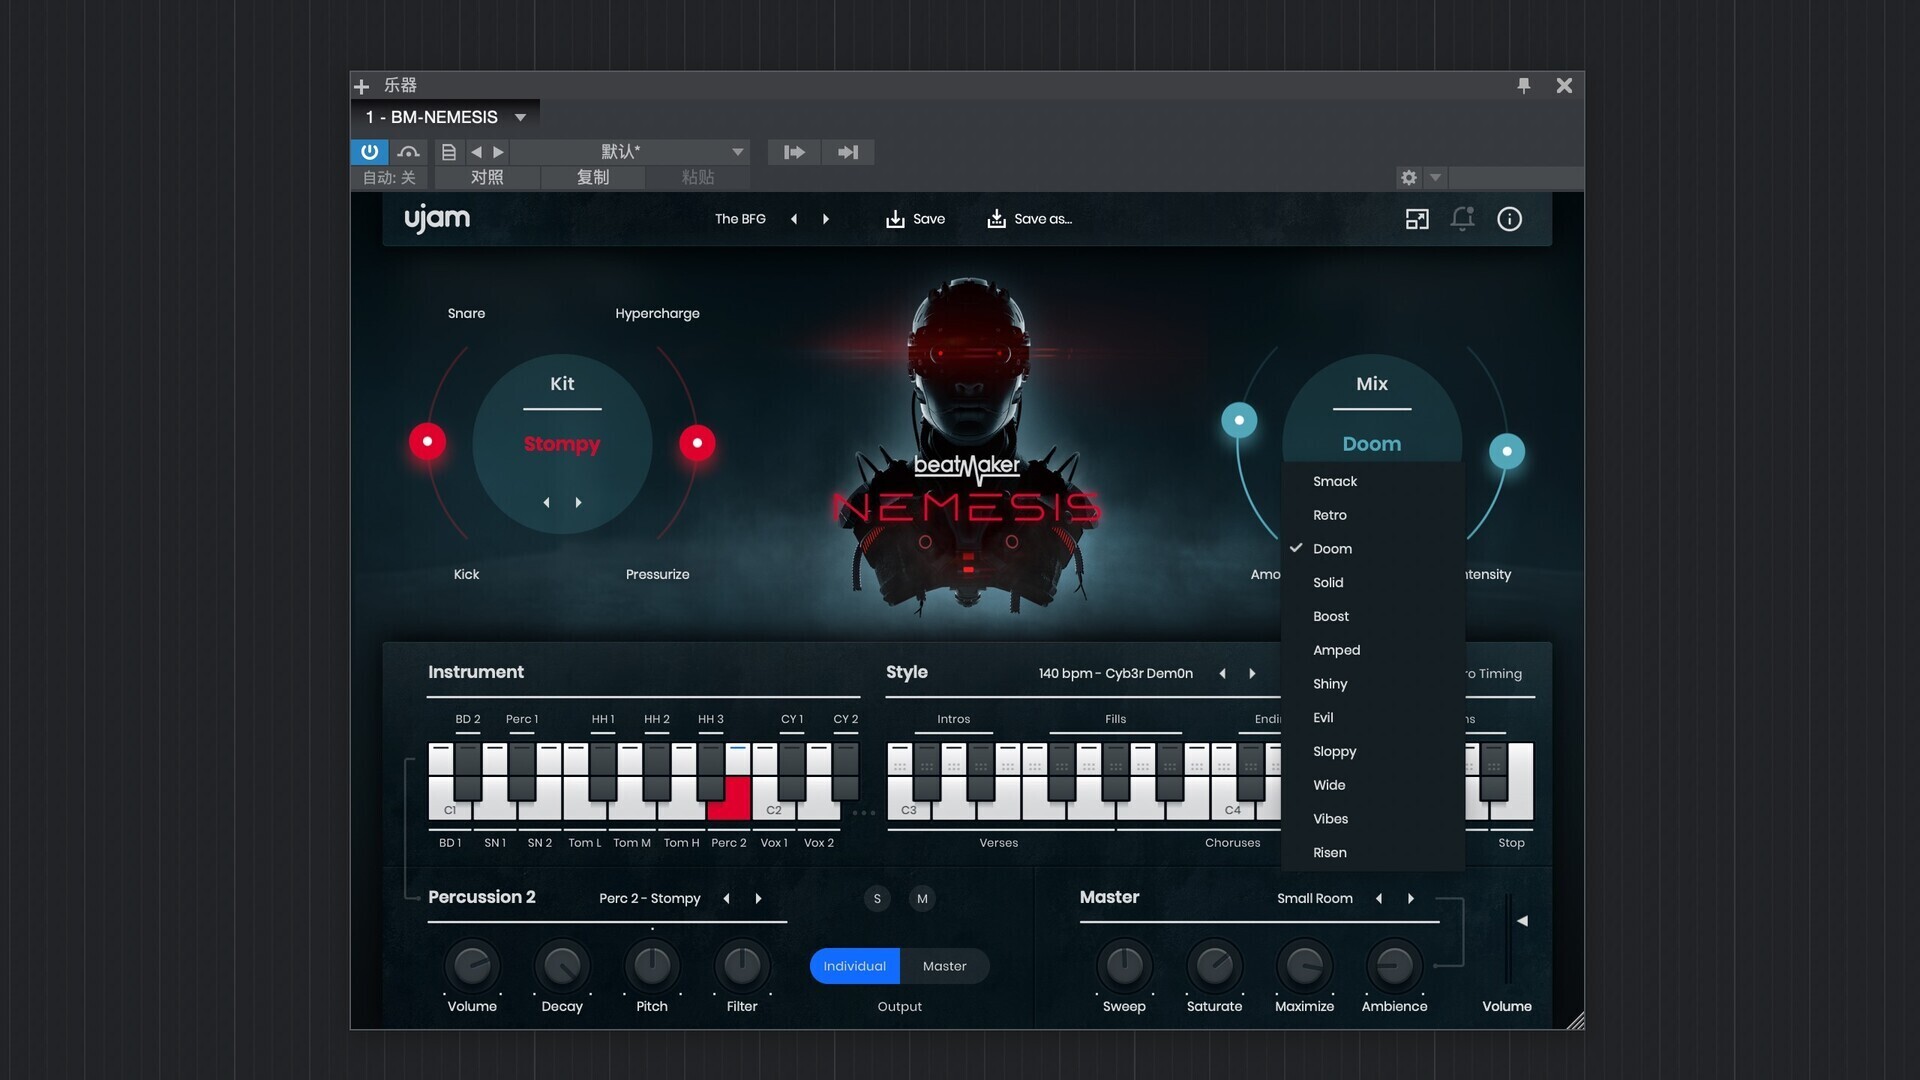The height and width of the screenshot is (1080, 1920).
Task: Click the Mix Amount blue slider handle
Action: 1239,420
